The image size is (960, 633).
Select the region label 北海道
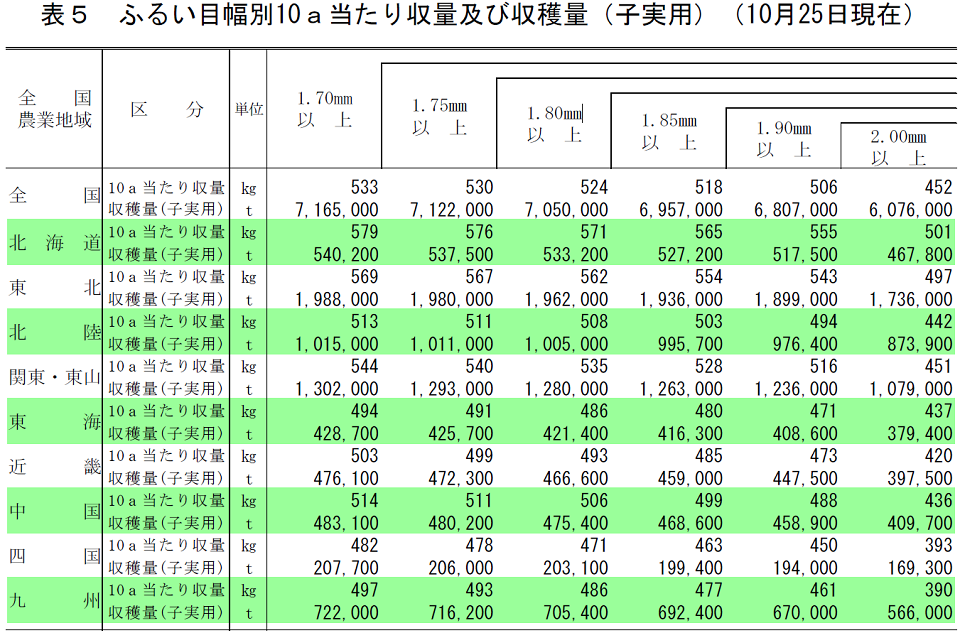click(x=54, y=243)
